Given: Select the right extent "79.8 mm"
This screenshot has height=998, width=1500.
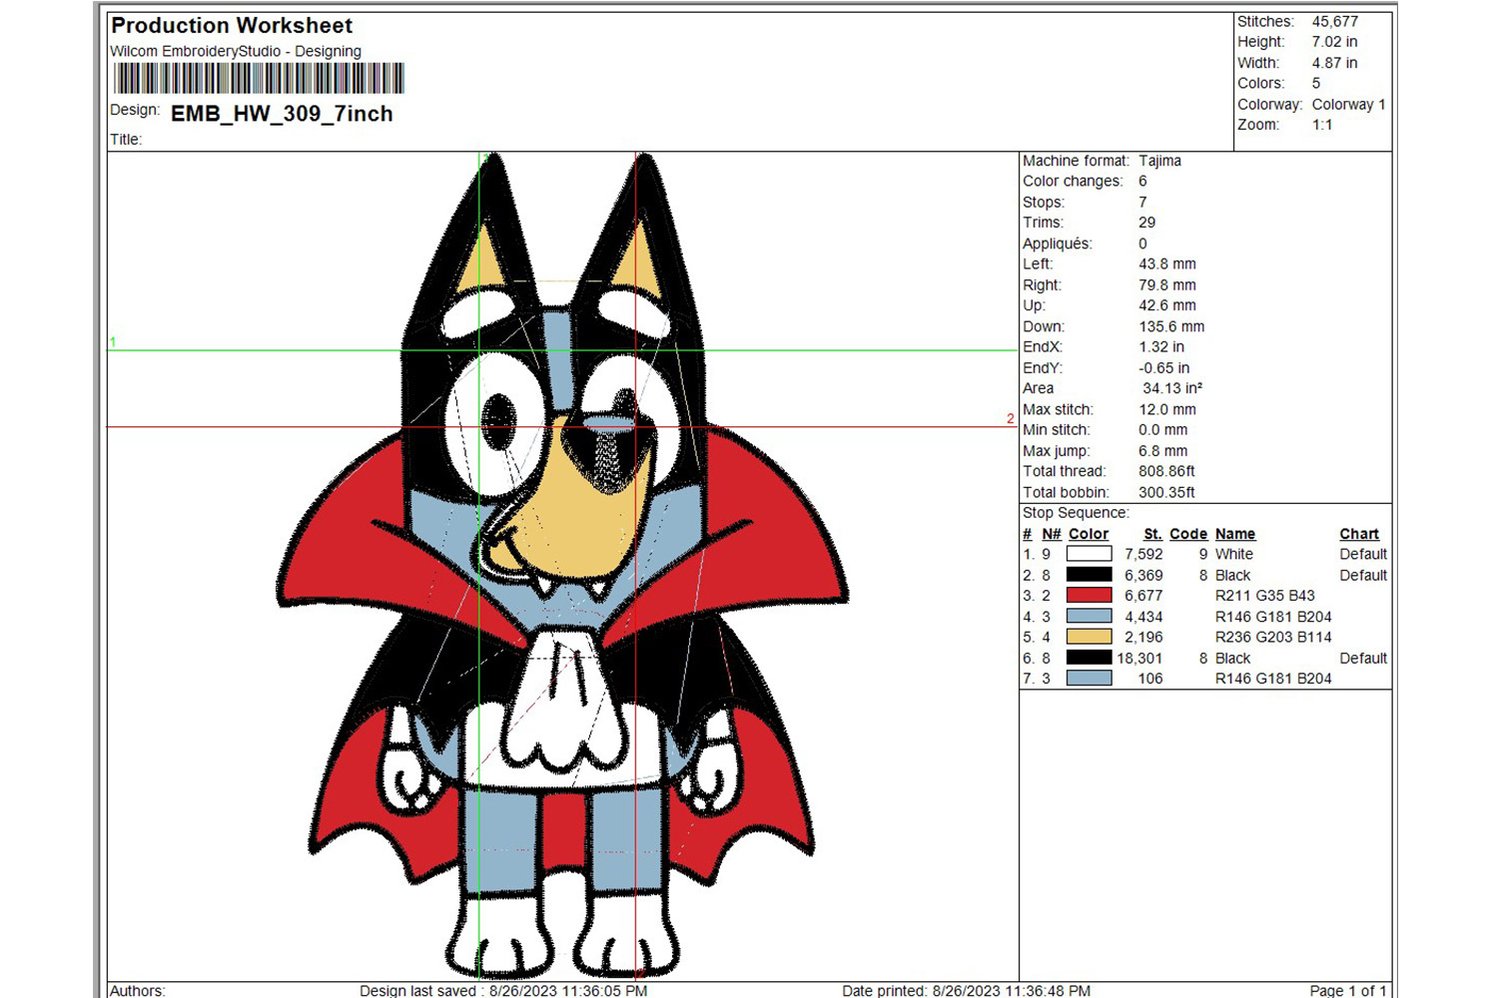Looking at the screenshot, I should tap(1167, 285).
